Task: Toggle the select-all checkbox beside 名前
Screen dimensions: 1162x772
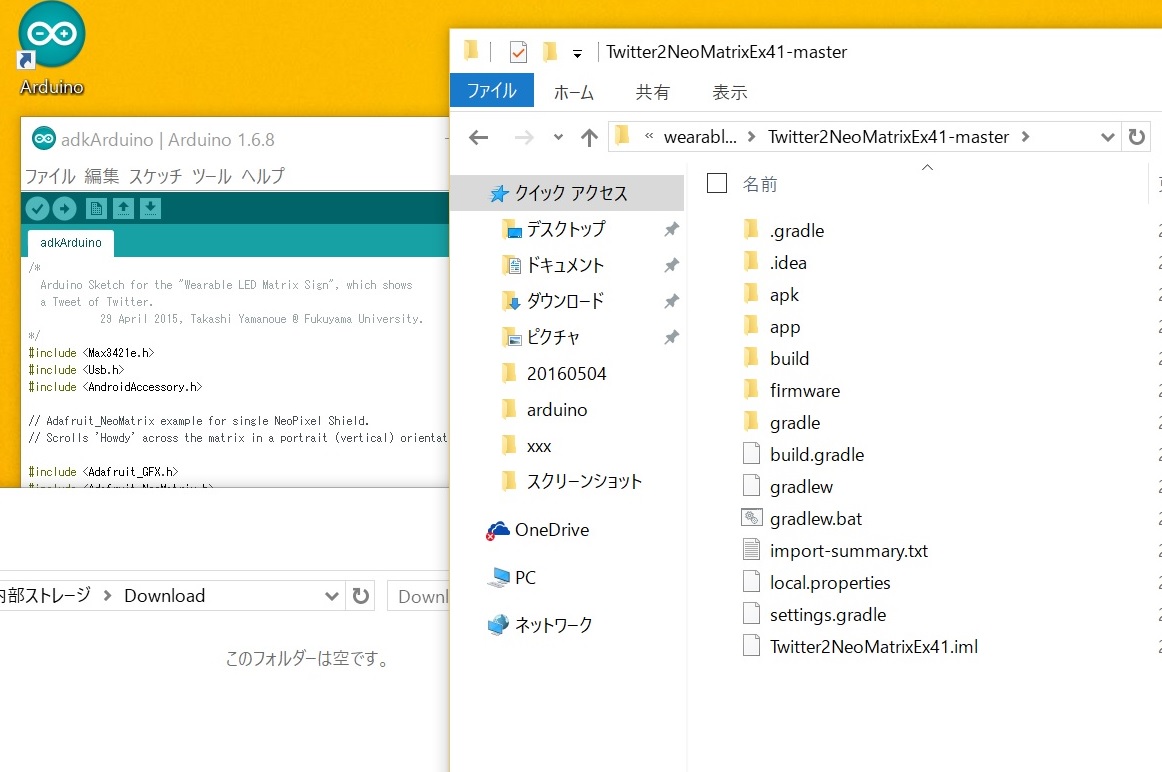Action: pos(717,183)
